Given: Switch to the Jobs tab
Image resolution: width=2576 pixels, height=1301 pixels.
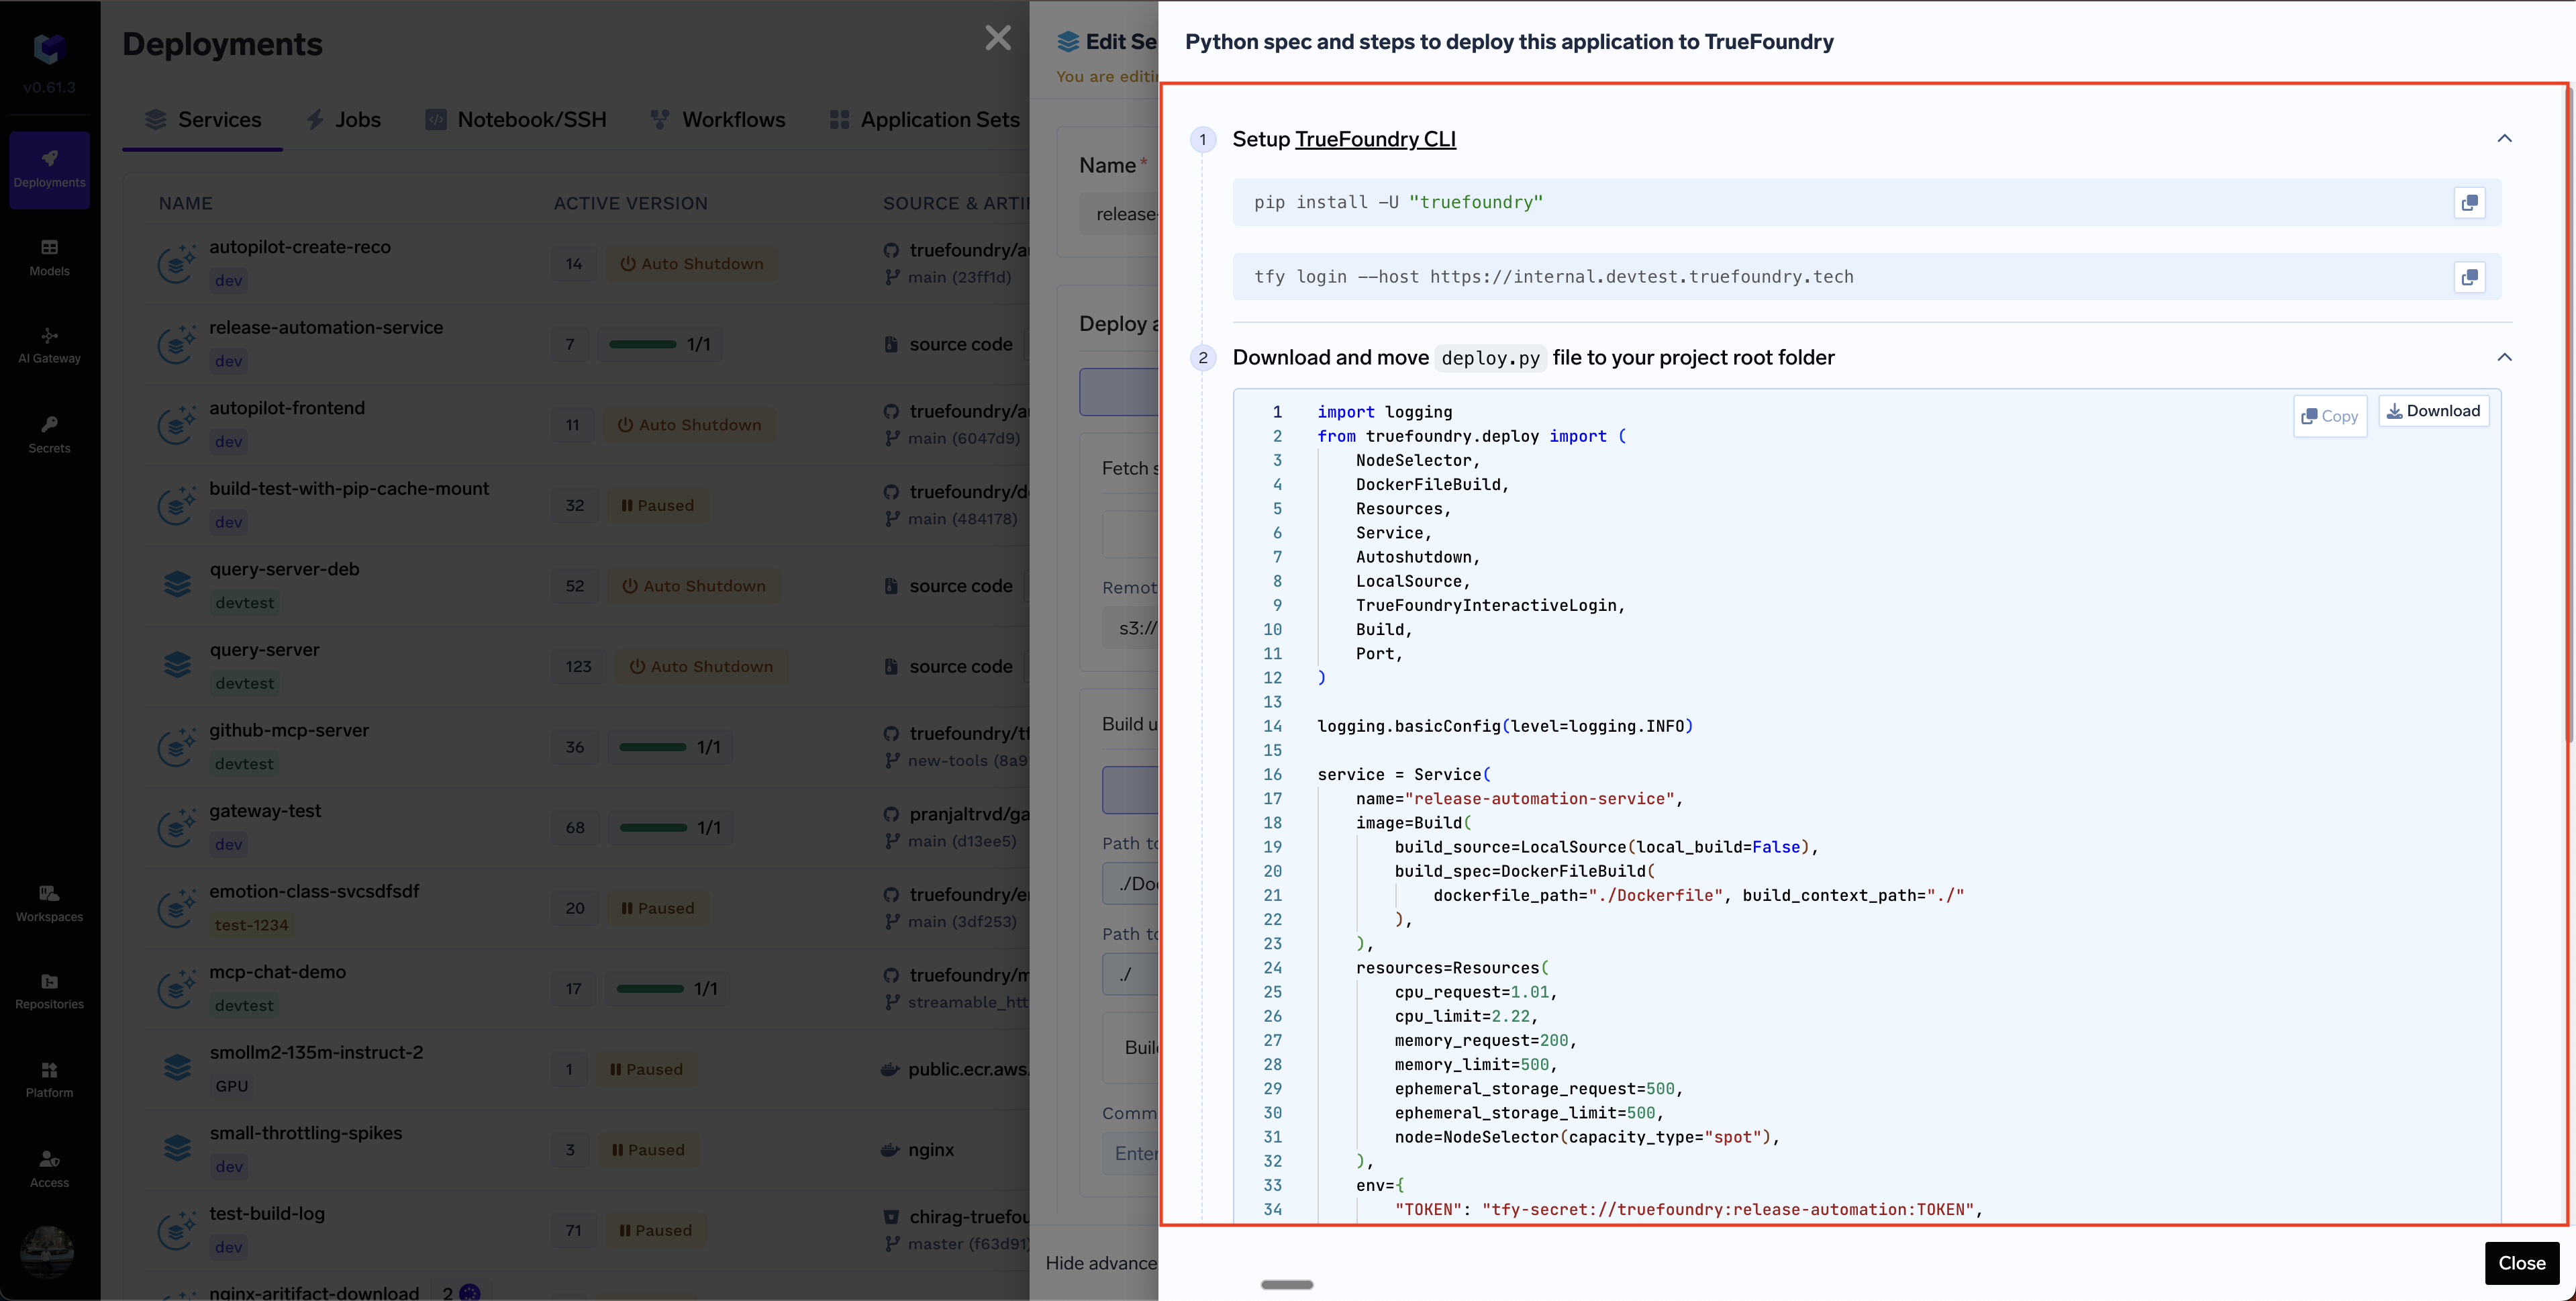Looking at the screenshot, I should 343,119.
